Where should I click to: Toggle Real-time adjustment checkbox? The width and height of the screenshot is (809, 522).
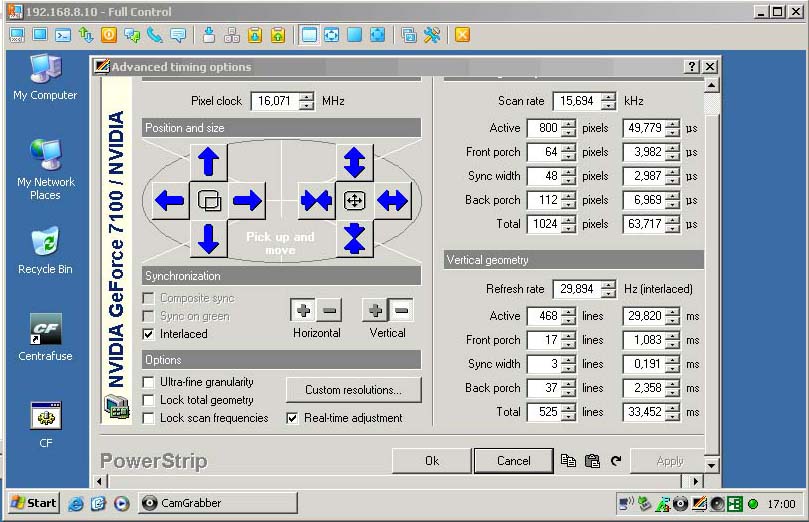(x=293, y=418)
